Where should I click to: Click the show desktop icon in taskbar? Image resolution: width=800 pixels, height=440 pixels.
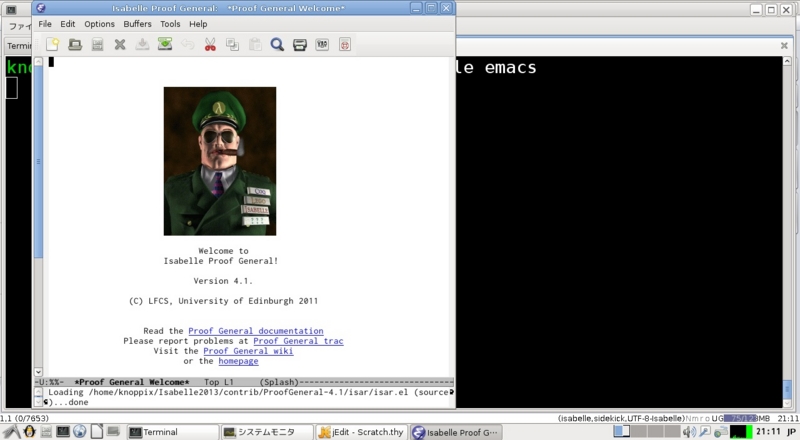point(113,432)
